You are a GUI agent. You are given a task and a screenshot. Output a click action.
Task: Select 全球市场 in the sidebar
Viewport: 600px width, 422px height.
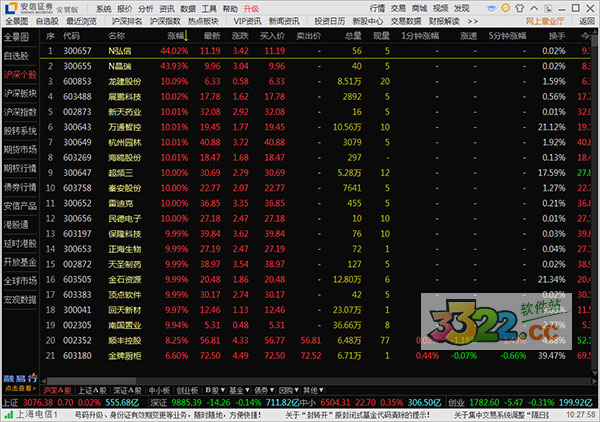tap(20, 281)
